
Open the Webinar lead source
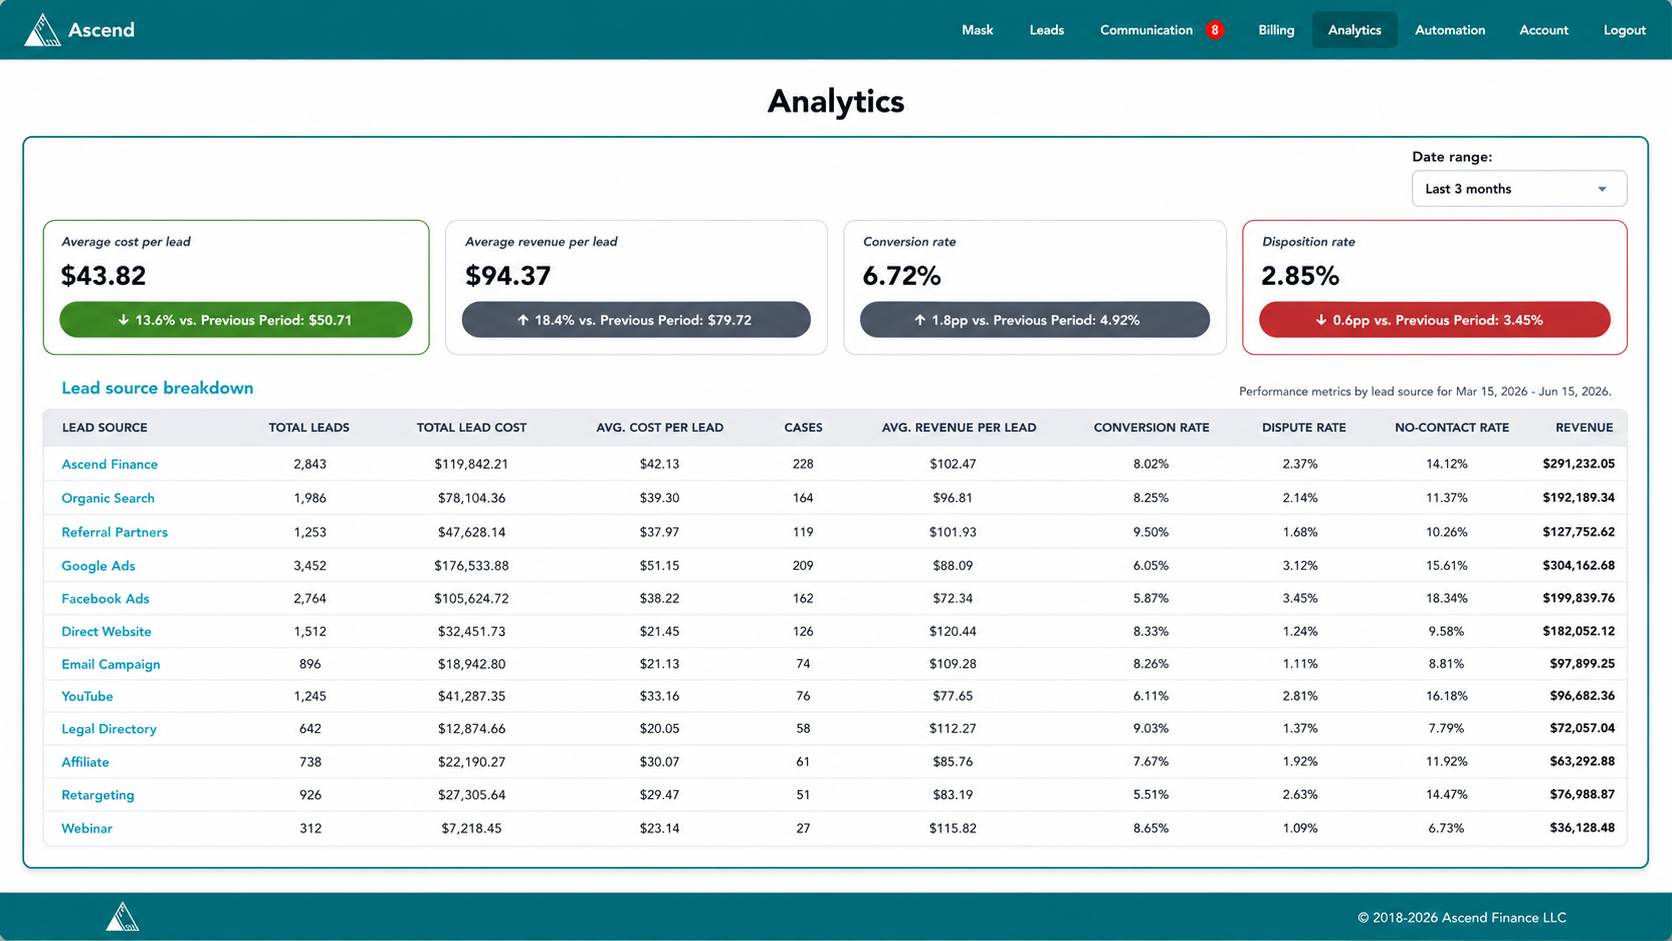coord(87,828)
